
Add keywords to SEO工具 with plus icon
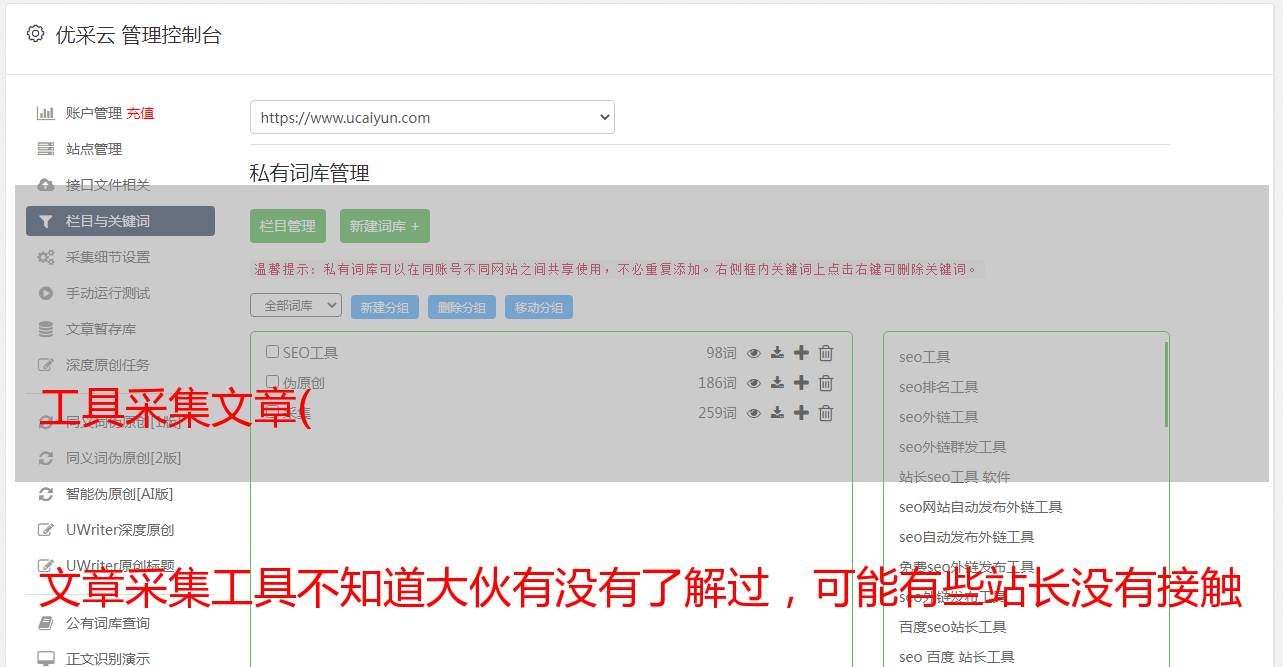[x=801, y=353]
